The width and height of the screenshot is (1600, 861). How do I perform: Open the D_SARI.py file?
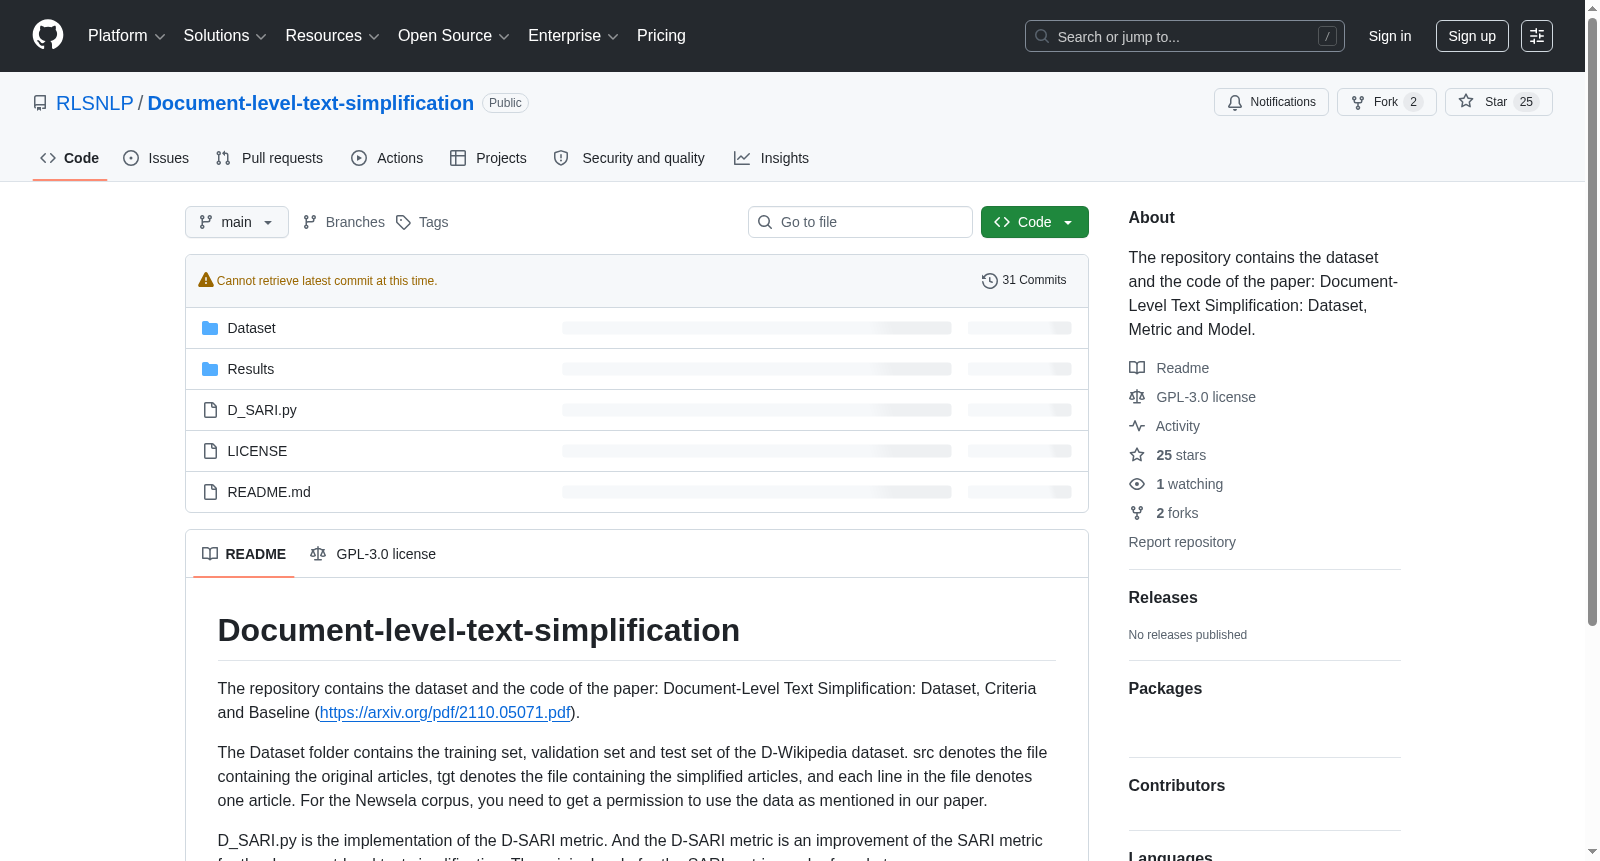(x=262, y=410)
